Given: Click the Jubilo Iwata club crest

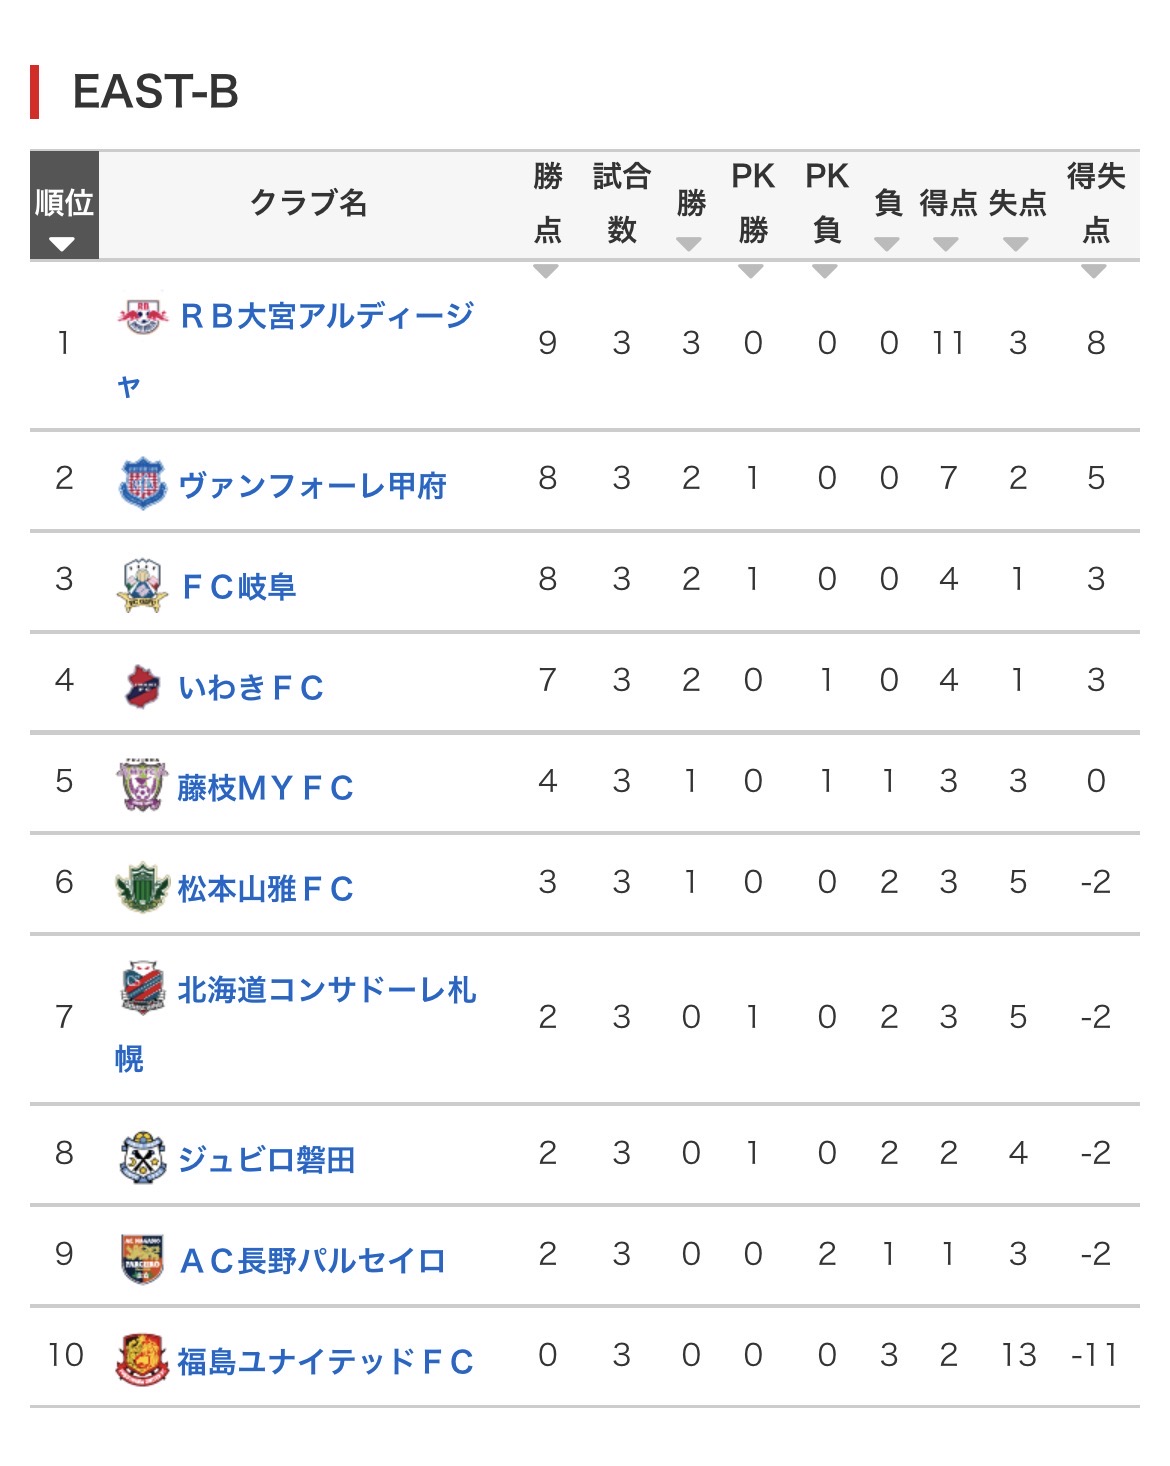Looking at the screenshot, I should coord(142,1158).
